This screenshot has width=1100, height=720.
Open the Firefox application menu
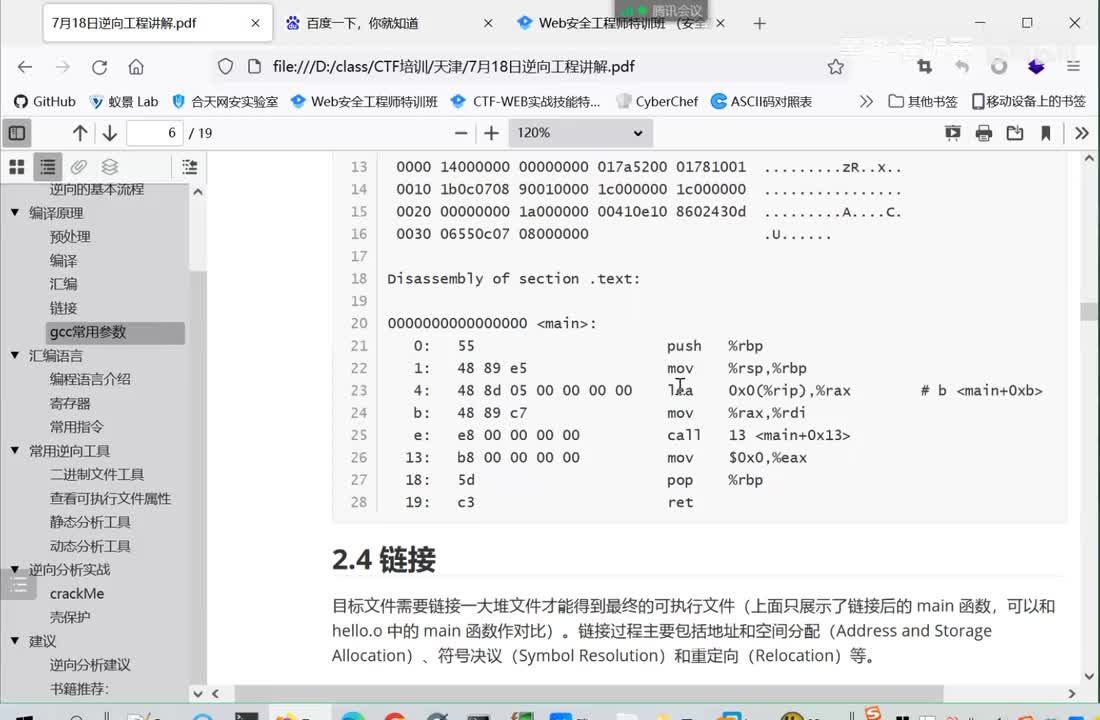click(1073, 67)
